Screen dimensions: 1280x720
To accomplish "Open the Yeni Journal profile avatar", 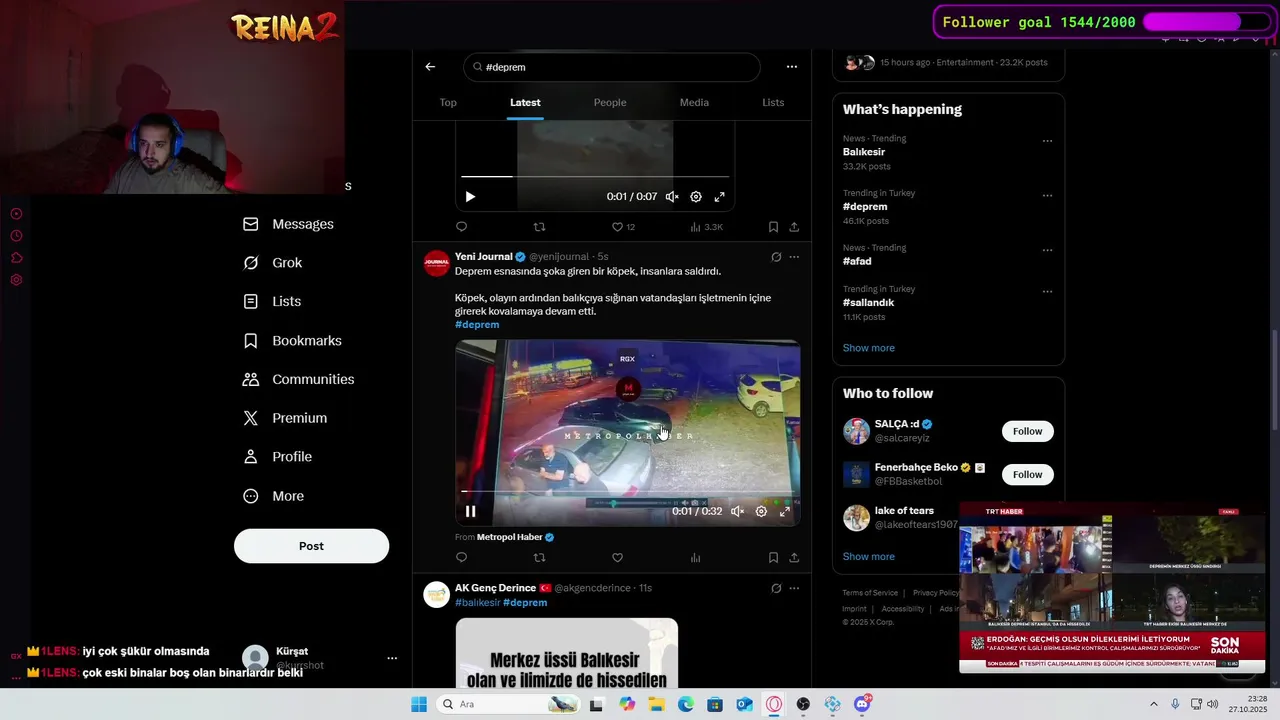I will coord(437,264).
